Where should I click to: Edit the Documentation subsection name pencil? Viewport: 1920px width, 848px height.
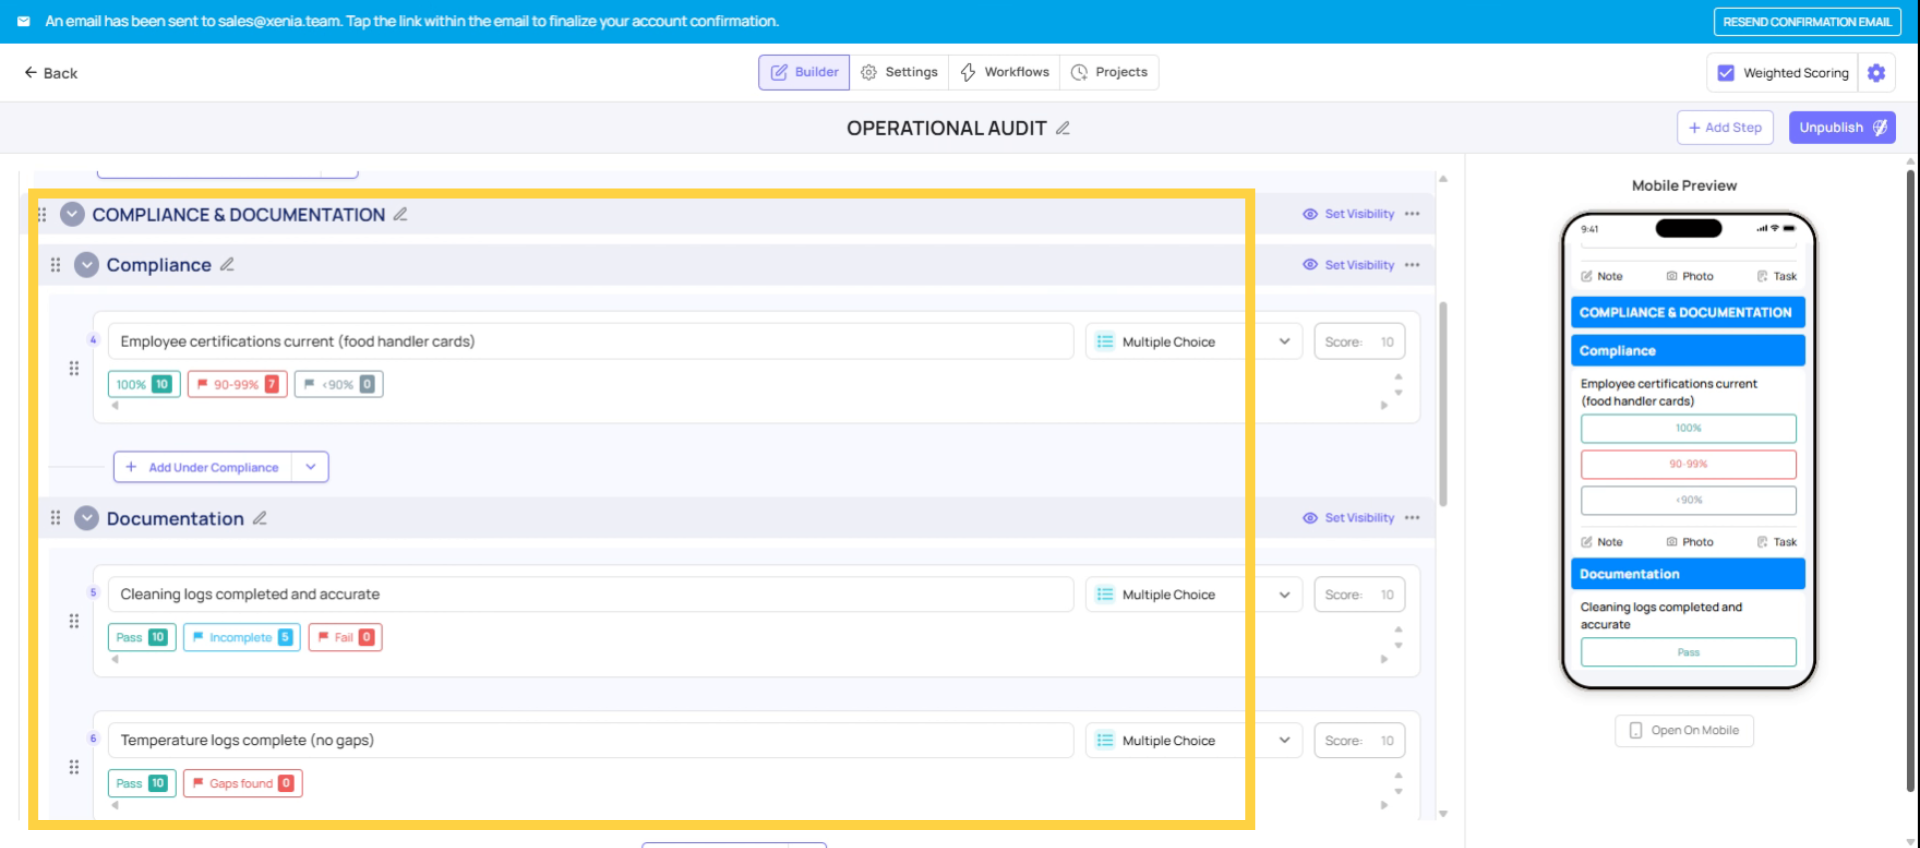coord(260,518)
